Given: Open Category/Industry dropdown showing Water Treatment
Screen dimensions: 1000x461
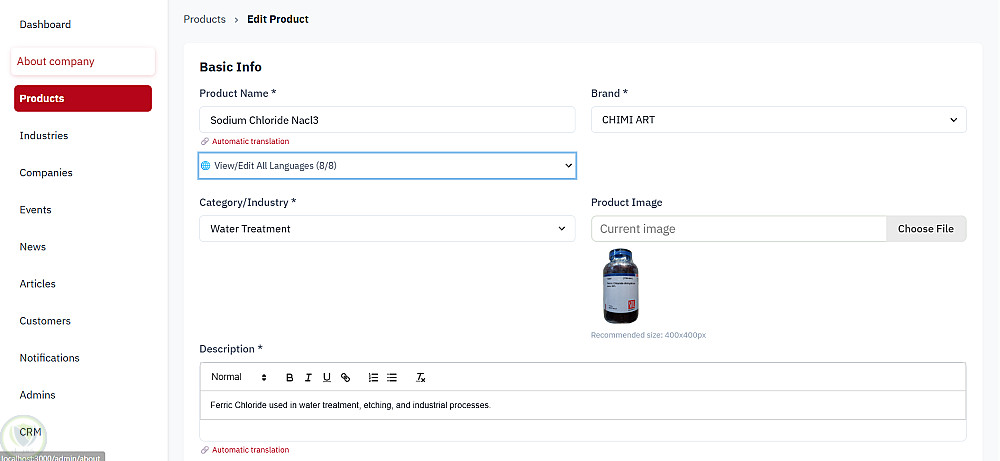Looking at the screenshot, I should click(387, 229).
